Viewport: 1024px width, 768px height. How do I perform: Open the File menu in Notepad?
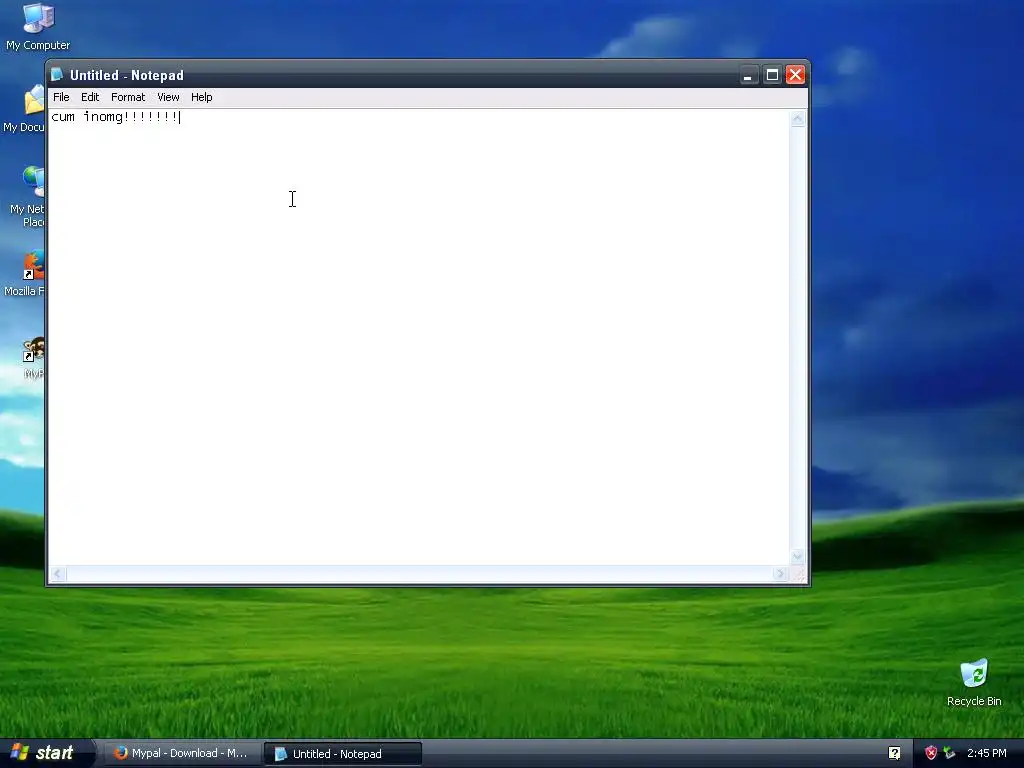pos(61,97)
